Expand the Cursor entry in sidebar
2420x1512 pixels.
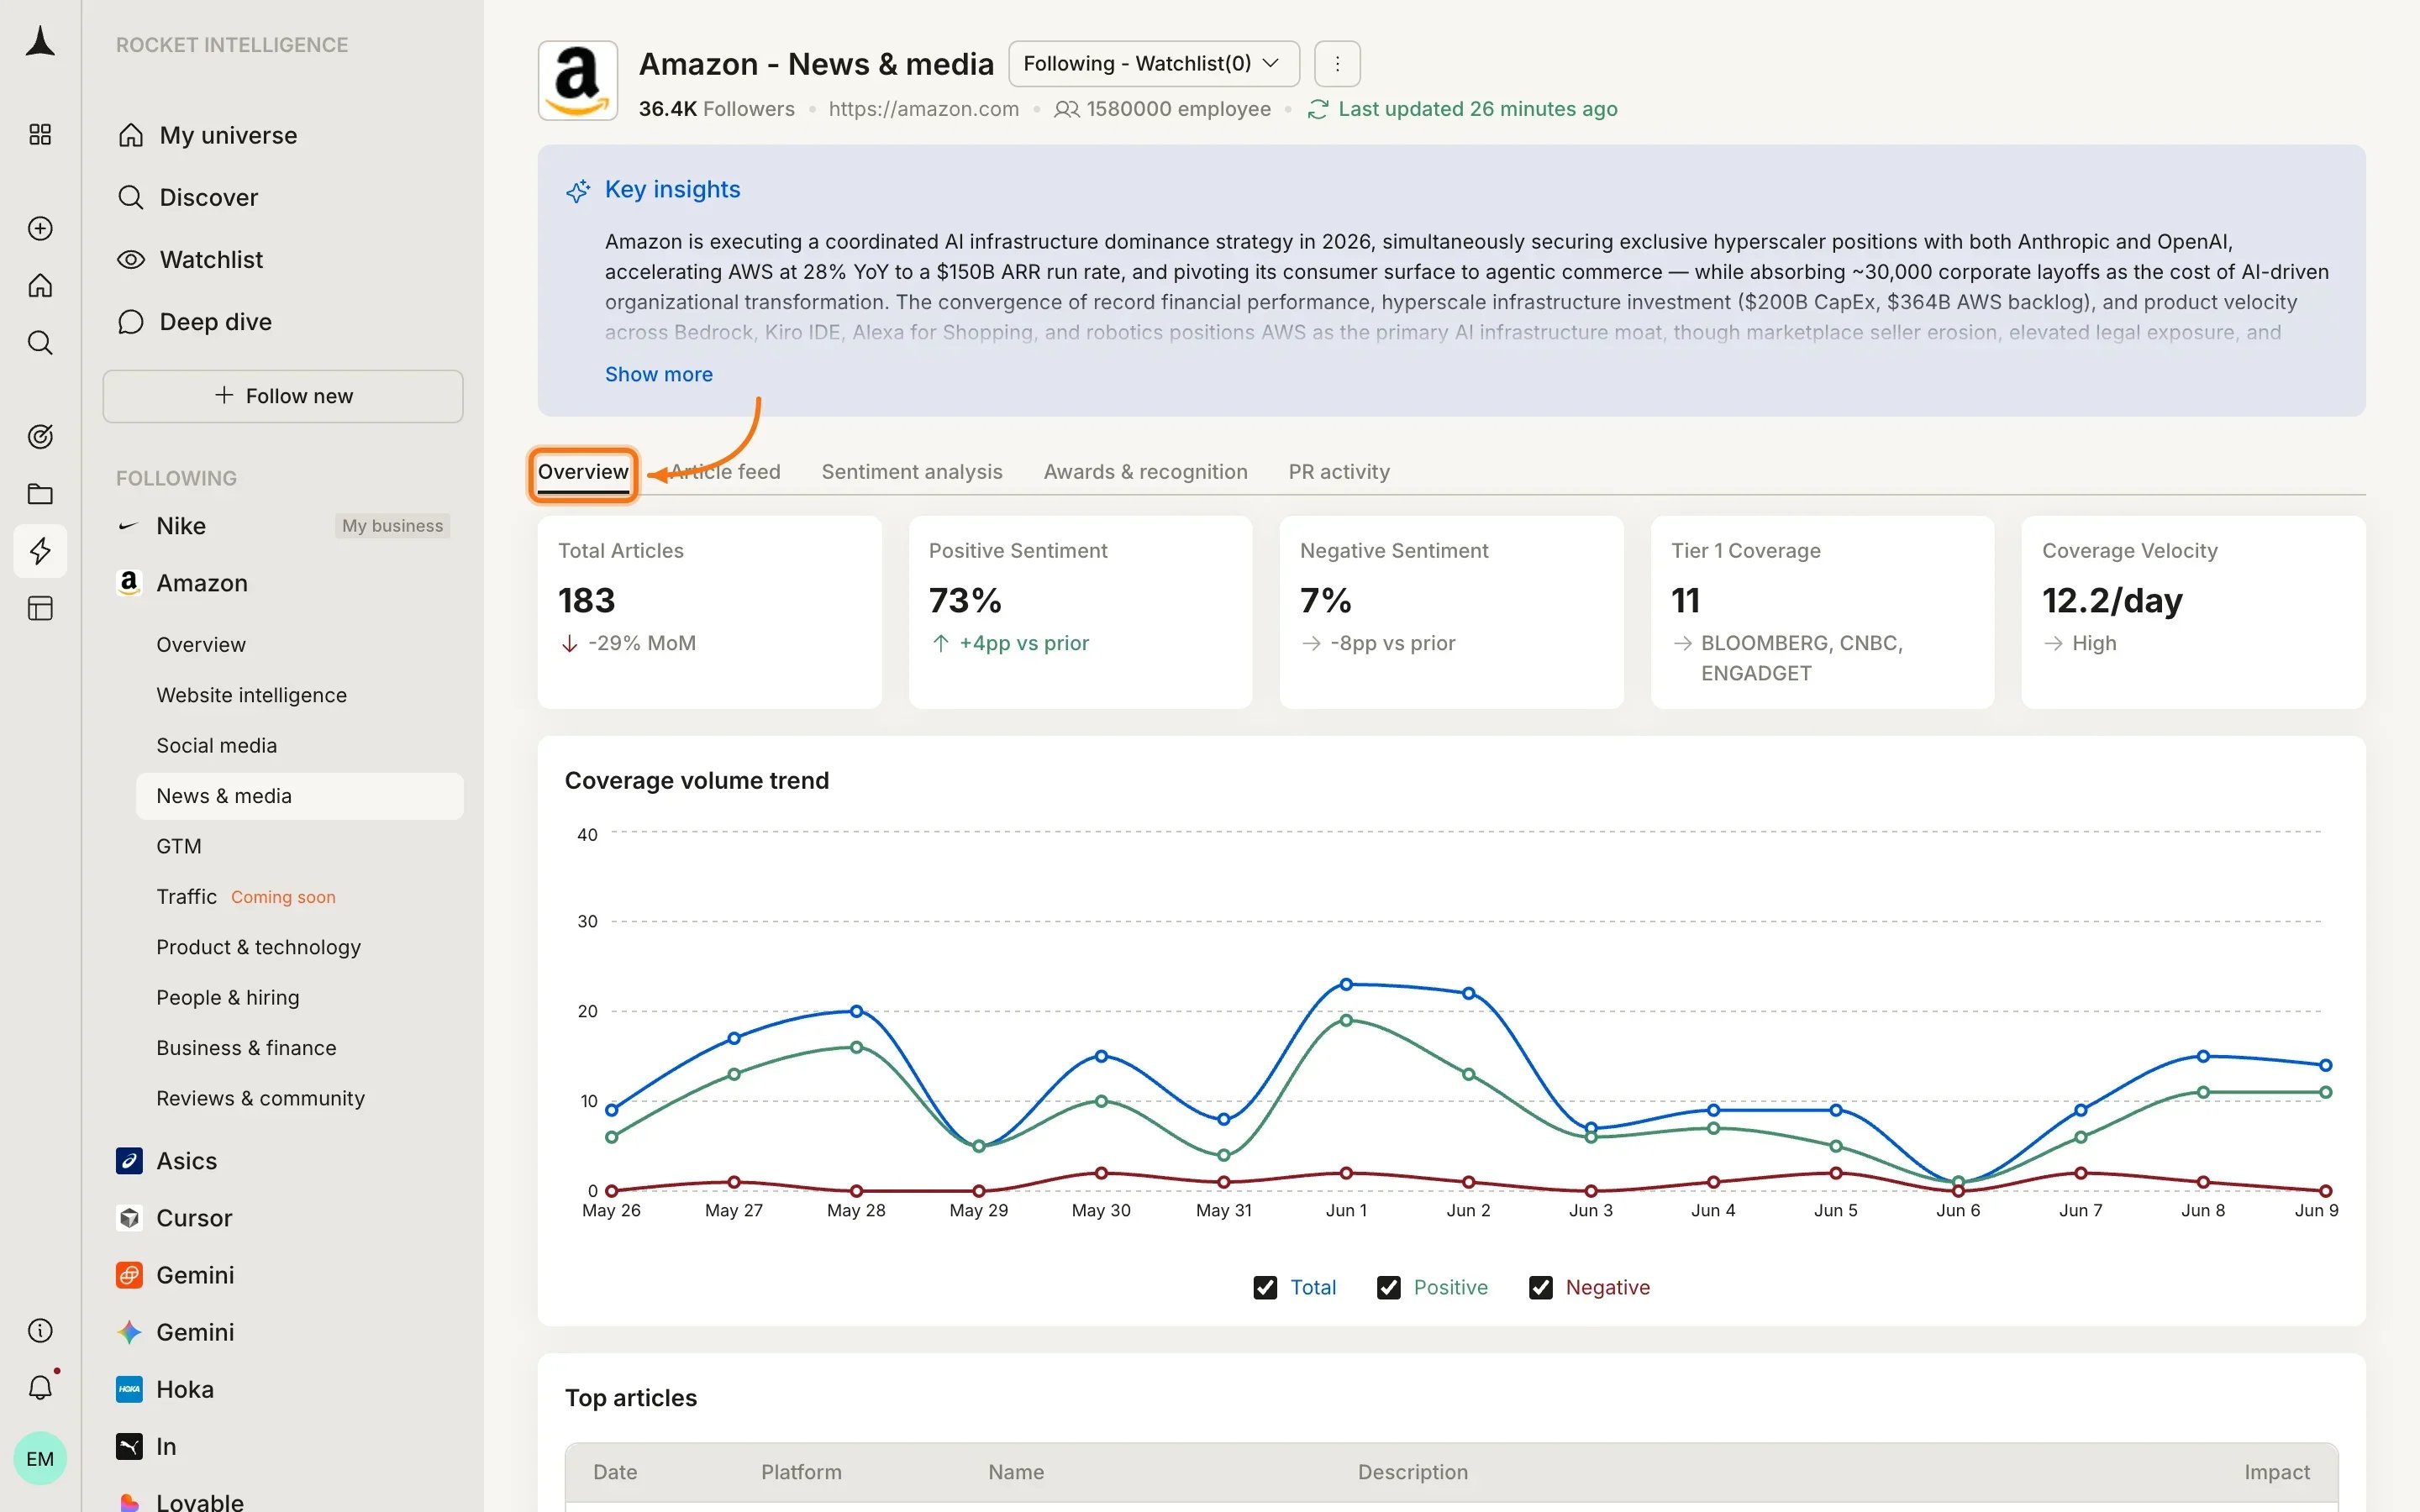194,1218
